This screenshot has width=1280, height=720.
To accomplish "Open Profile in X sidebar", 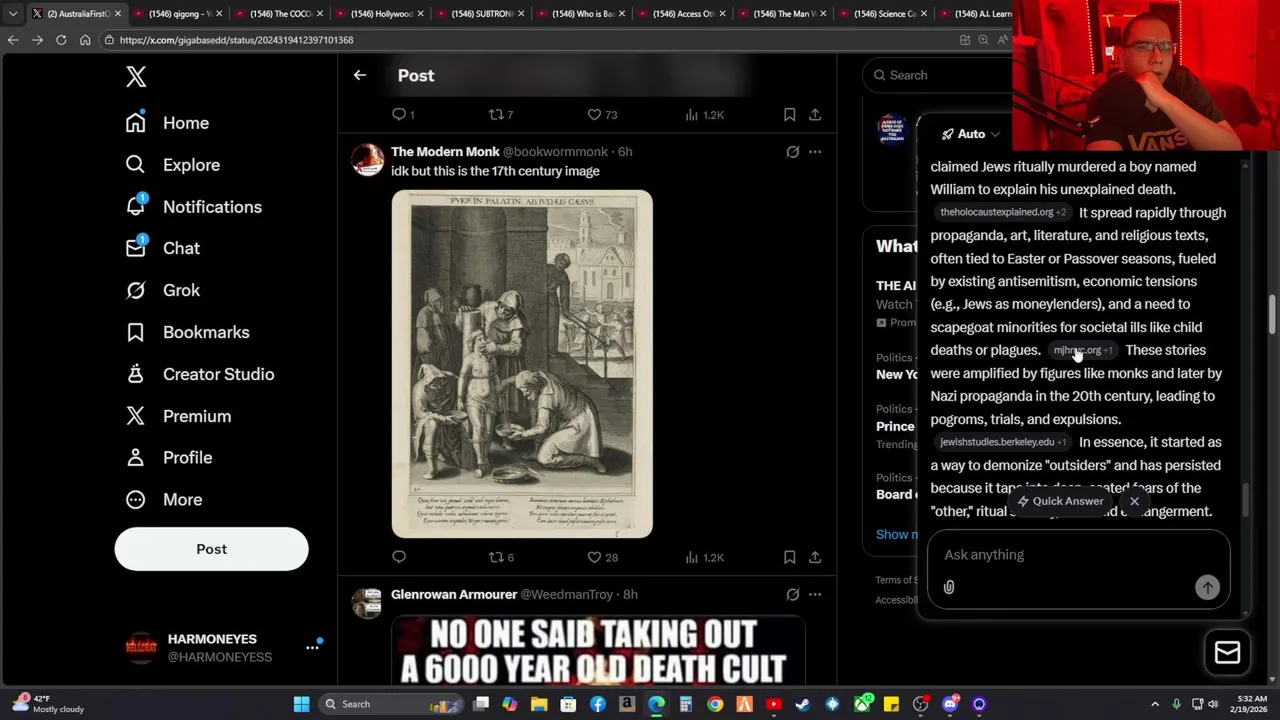I will point(169,457).
